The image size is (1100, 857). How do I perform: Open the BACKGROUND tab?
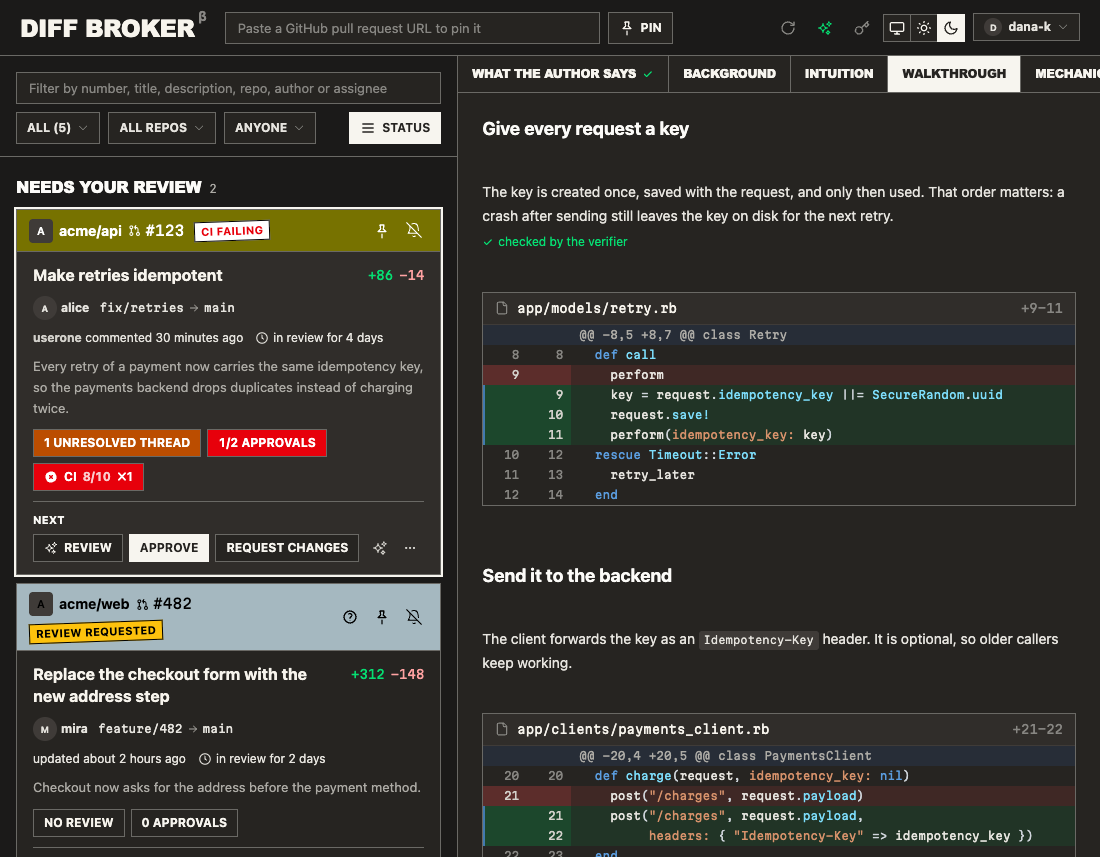730,74
